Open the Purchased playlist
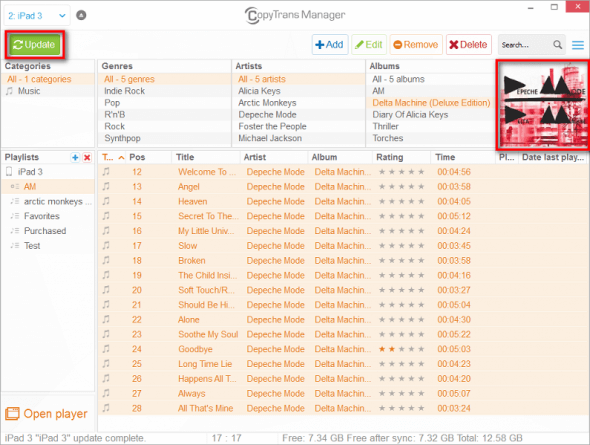The image size is (590, 445). point(48,231)
